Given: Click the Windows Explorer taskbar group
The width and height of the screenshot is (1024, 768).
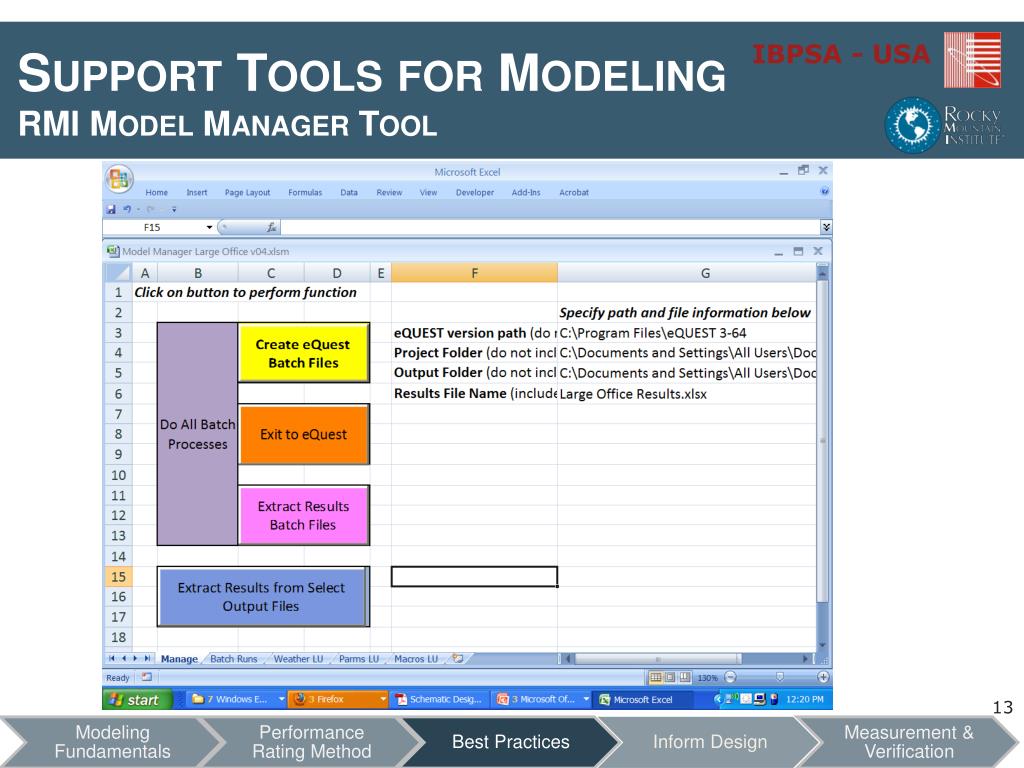Looking at the screenshot, I should click(238, 699).
